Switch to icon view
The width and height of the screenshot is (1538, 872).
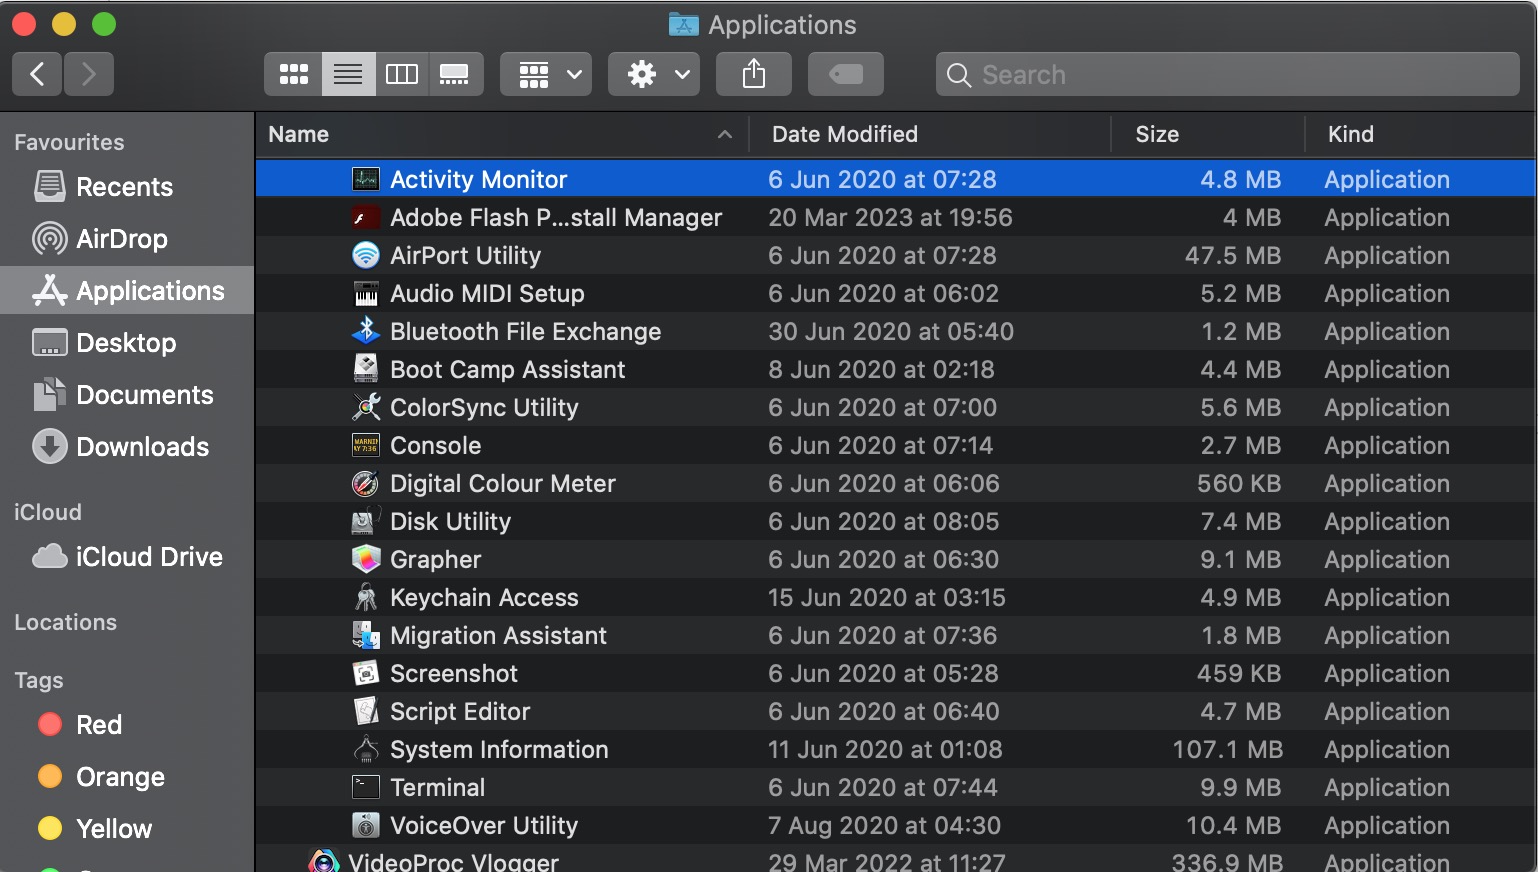[x=293, y=74]
